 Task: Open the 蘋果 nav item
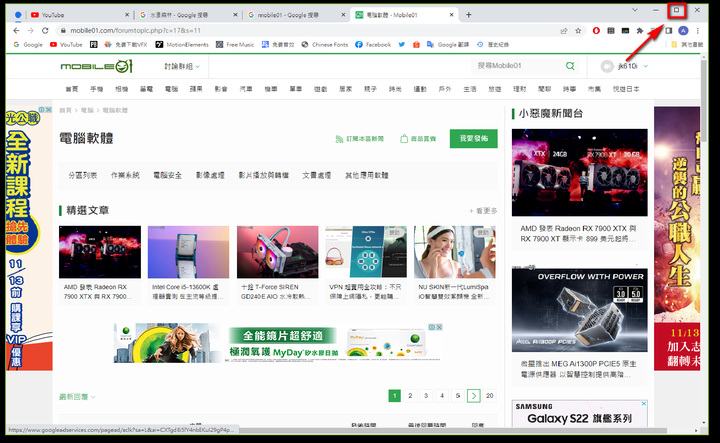(196, 89)
